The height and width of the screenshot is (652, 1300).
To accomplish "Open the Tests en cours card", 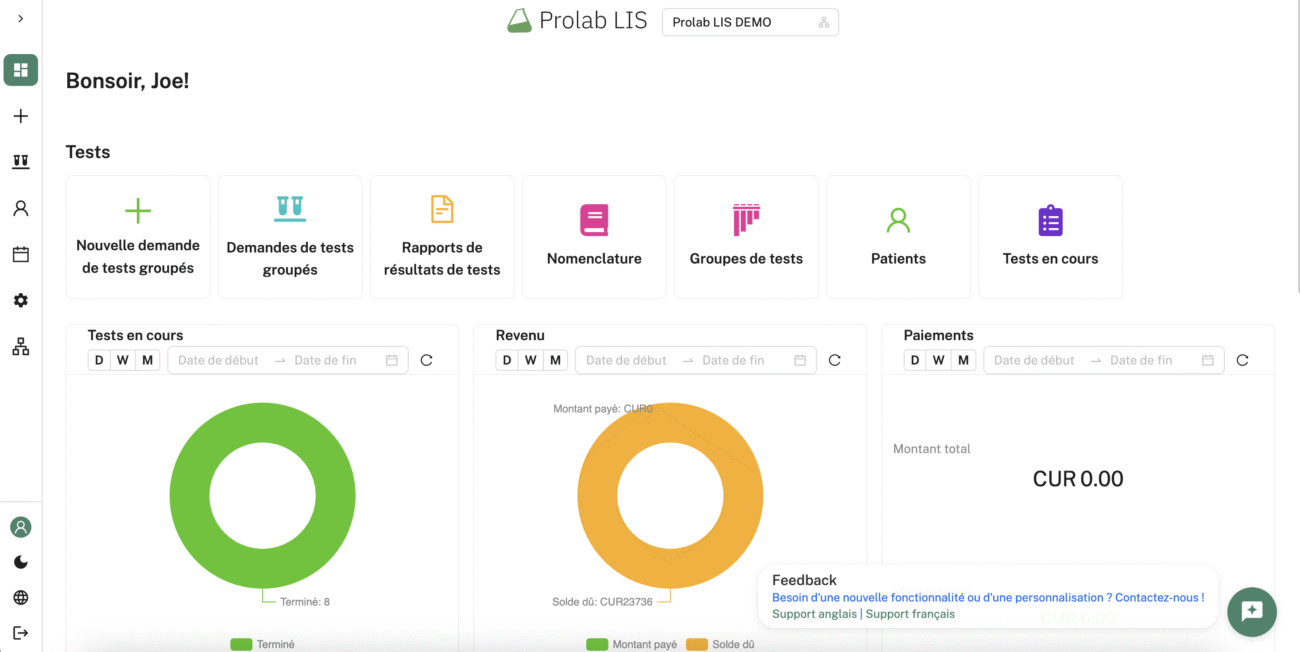I will coord(1050,237).
